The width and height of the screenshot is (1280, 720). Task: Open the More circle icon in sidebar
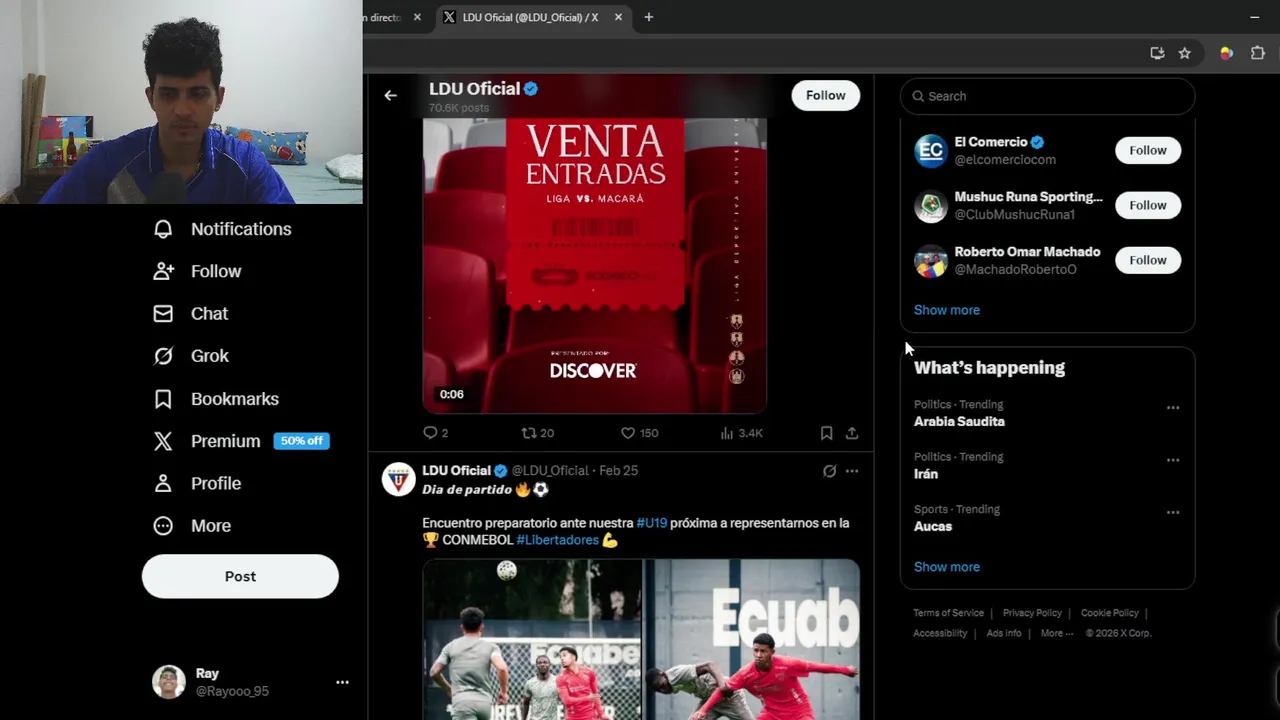tap(163, 526)
